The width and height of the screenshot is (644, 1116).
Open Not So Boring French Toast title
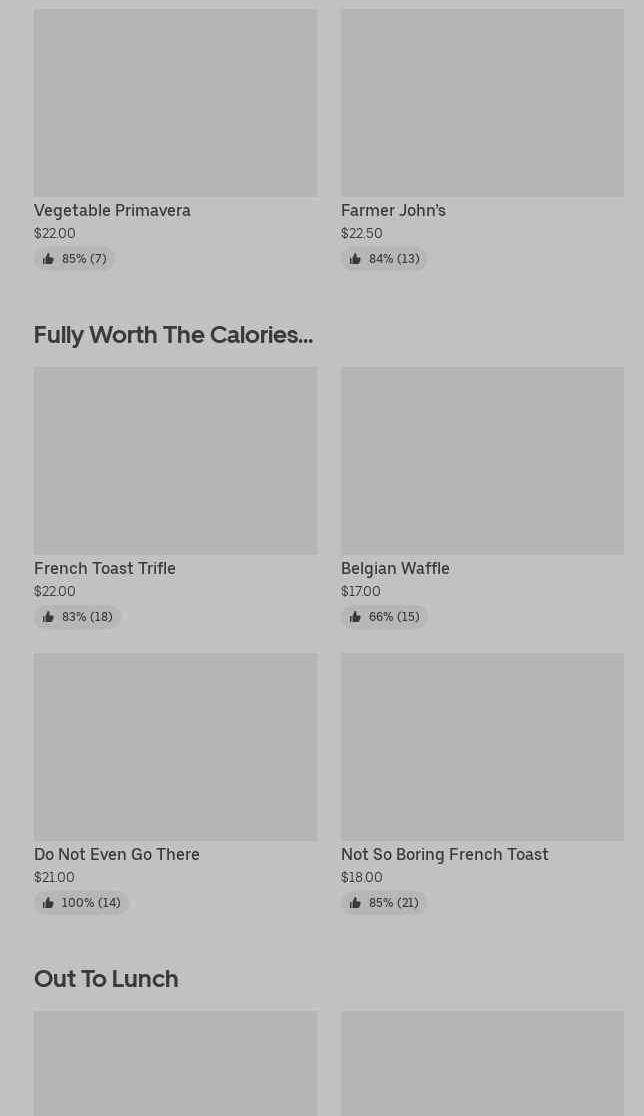point(444,855)
